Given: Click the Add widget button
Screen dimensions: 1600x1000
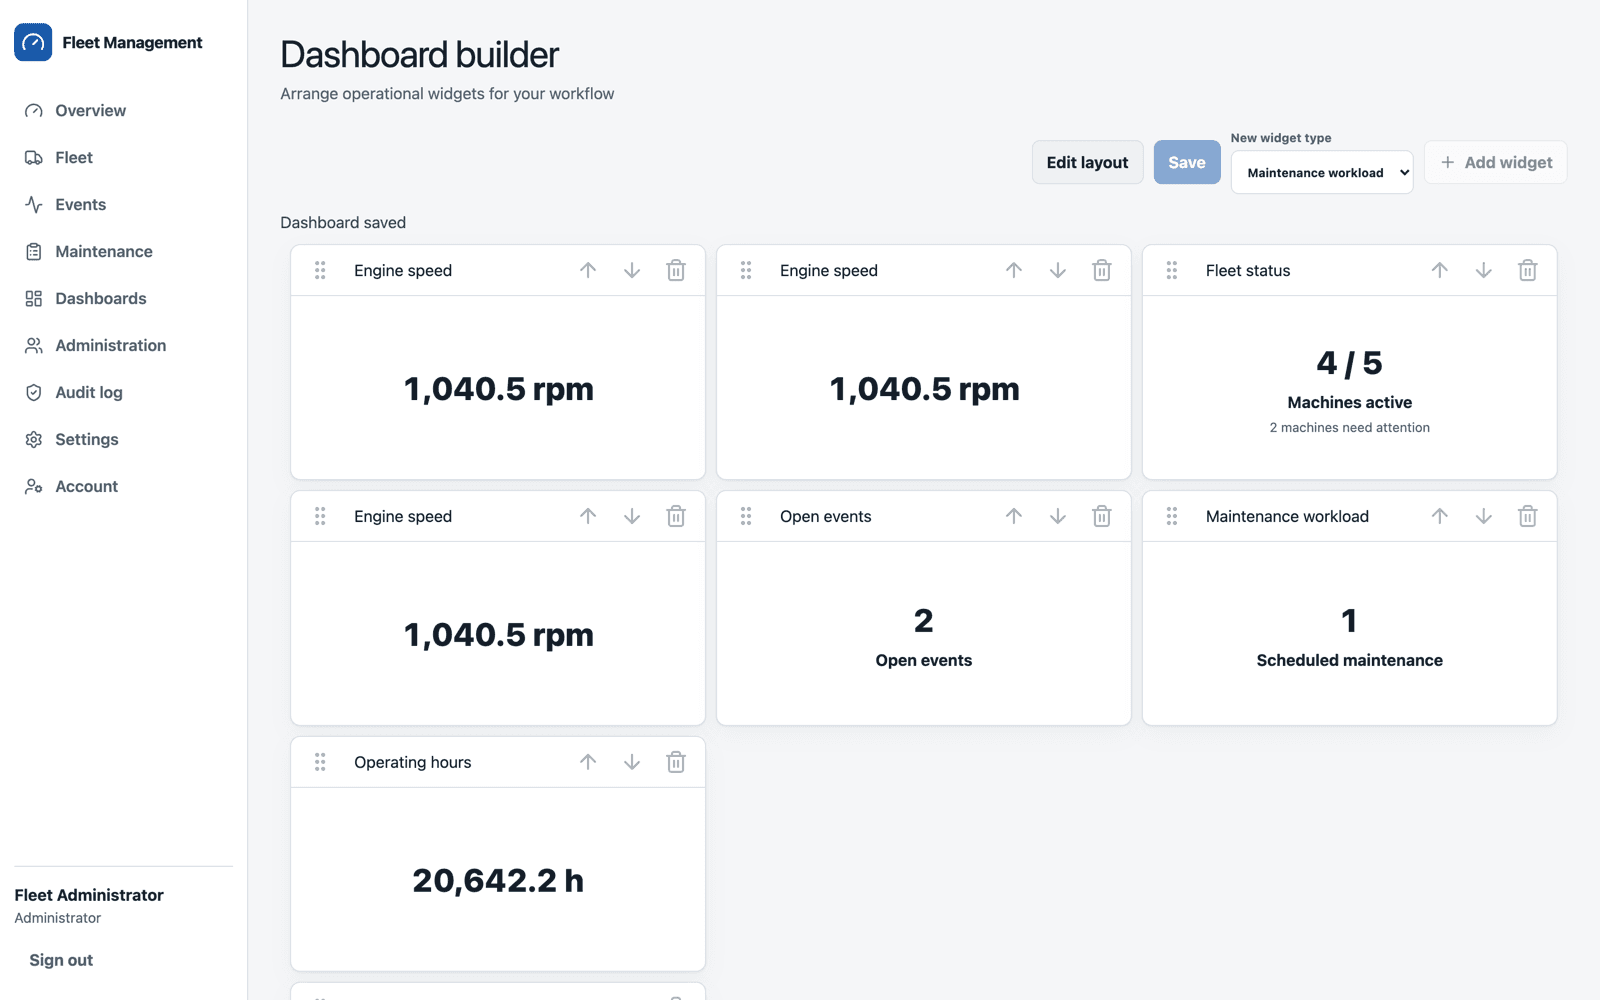Looking at the screenshot, I should (1496, 163).
